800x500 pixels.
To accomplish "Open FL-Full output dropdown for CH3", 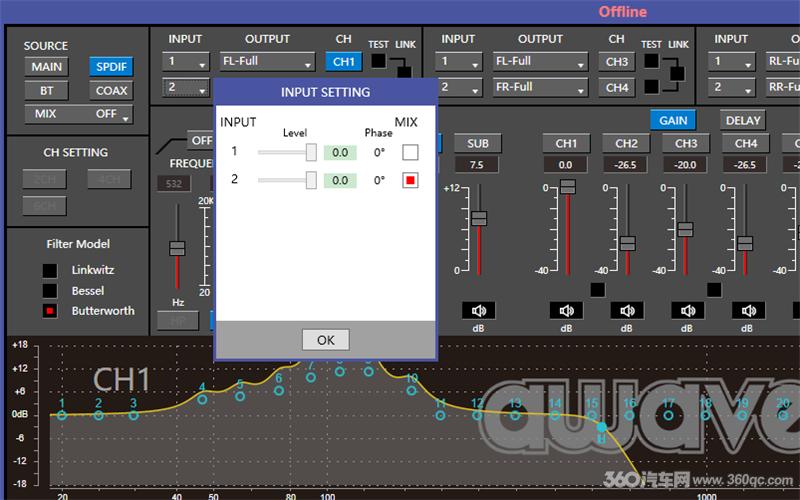I will 540,62.
